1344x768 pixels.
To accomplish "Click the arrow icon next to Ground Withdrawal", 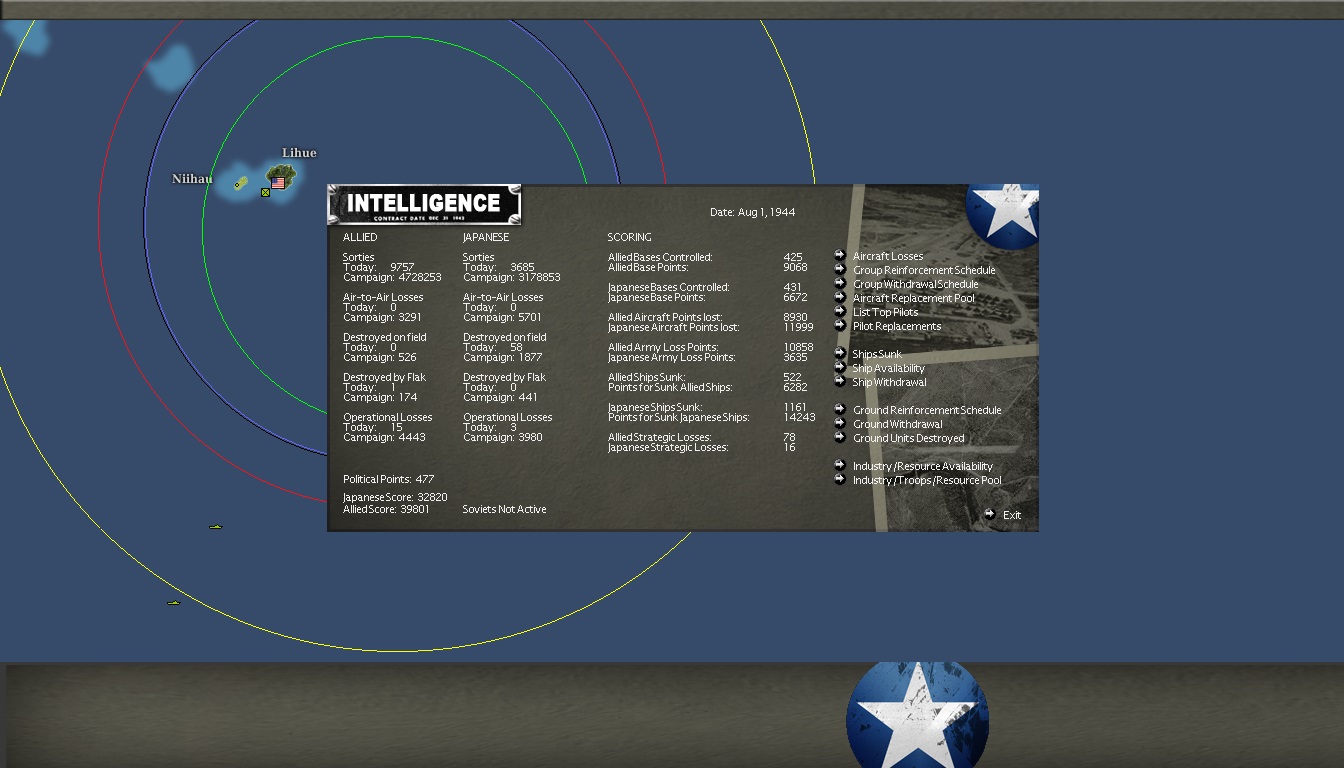I will tap(840, 423).
